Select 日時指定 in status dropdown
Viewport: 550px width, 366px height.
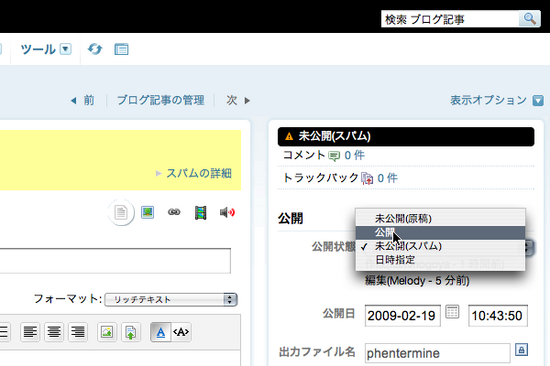[440, 260]
